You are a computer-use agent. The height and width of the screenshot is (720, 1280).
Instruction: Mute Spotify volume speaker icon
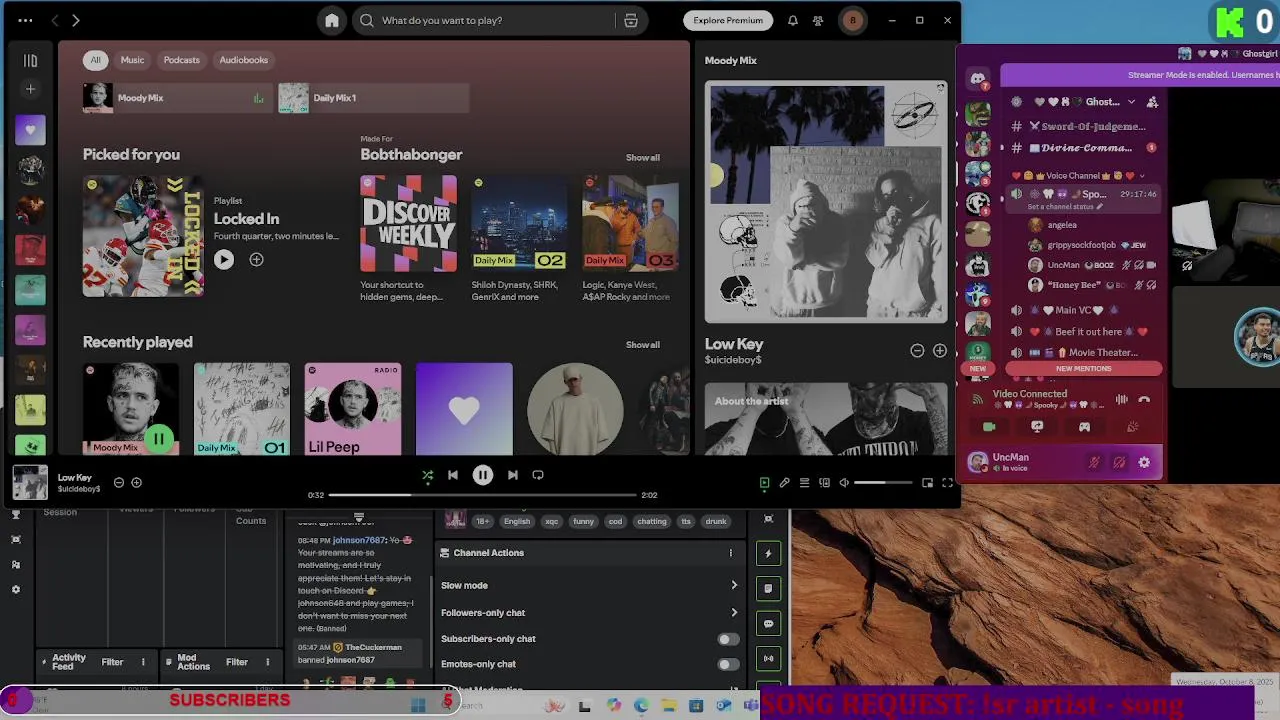[x=844, y=483]
